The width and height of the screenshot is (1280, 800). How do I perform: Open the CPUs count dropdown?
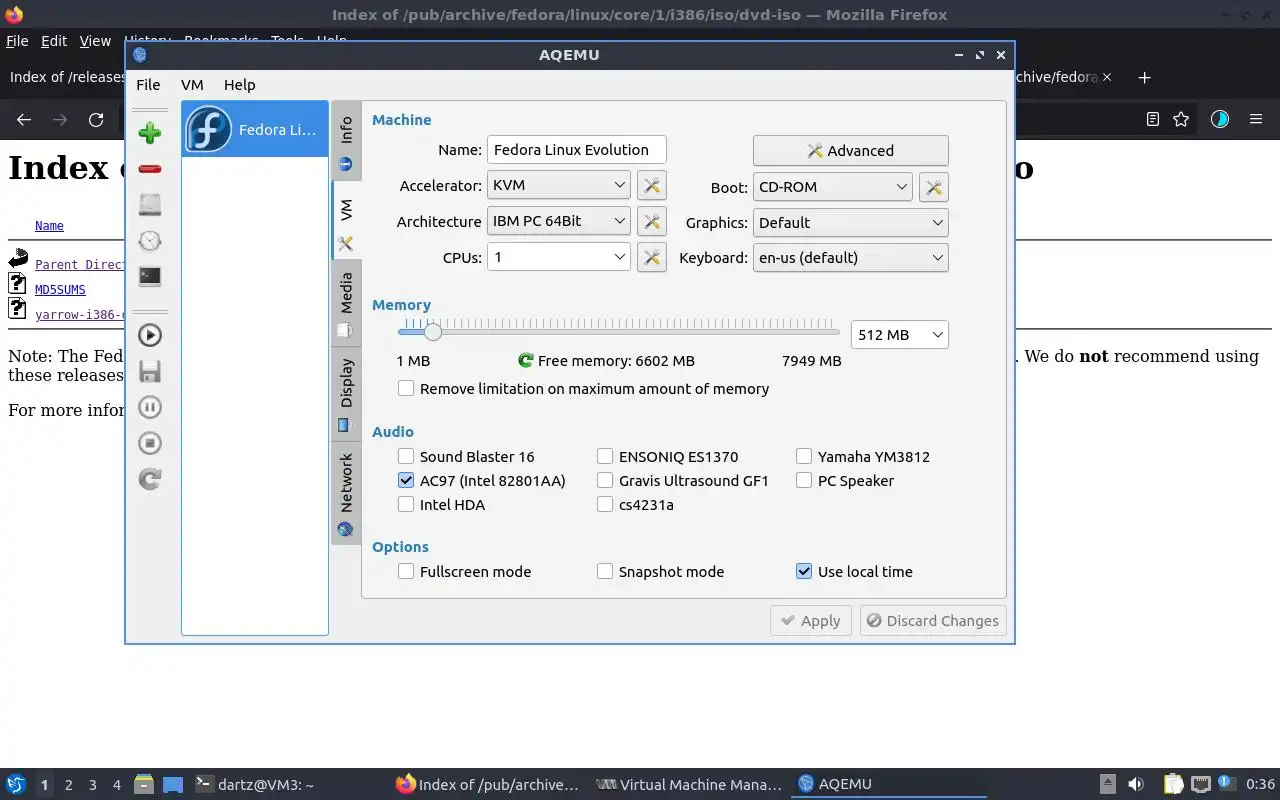point(558,257)
